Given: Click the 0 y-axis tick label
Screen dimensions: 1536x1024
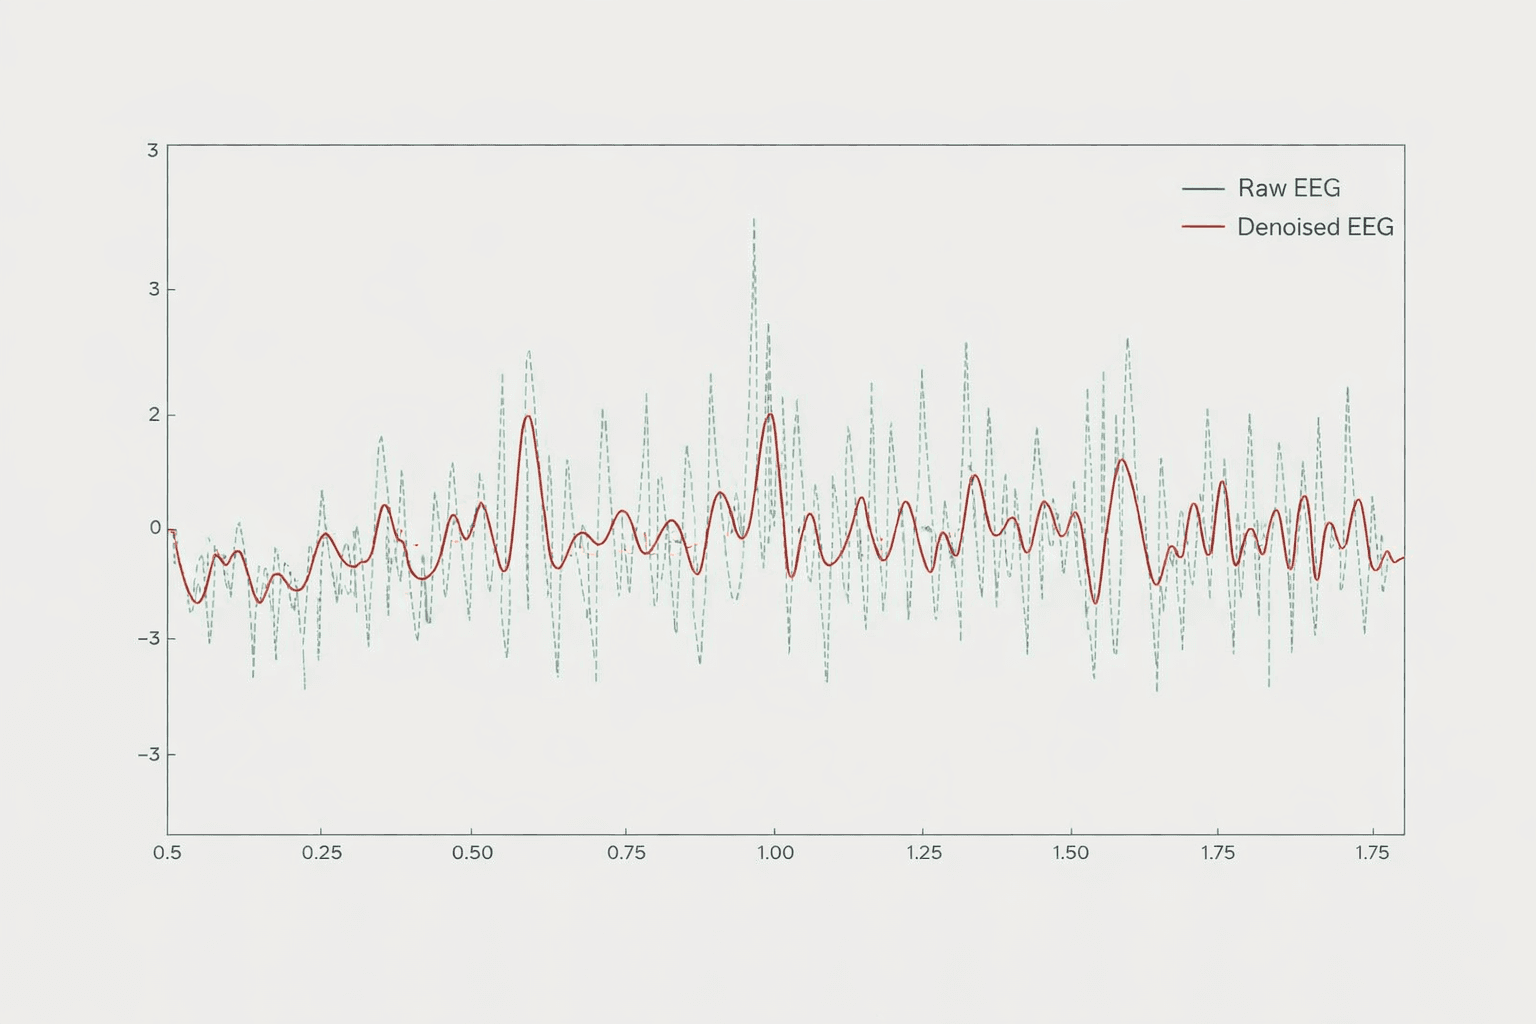Looking at the screenshot, I should [154, 527].
